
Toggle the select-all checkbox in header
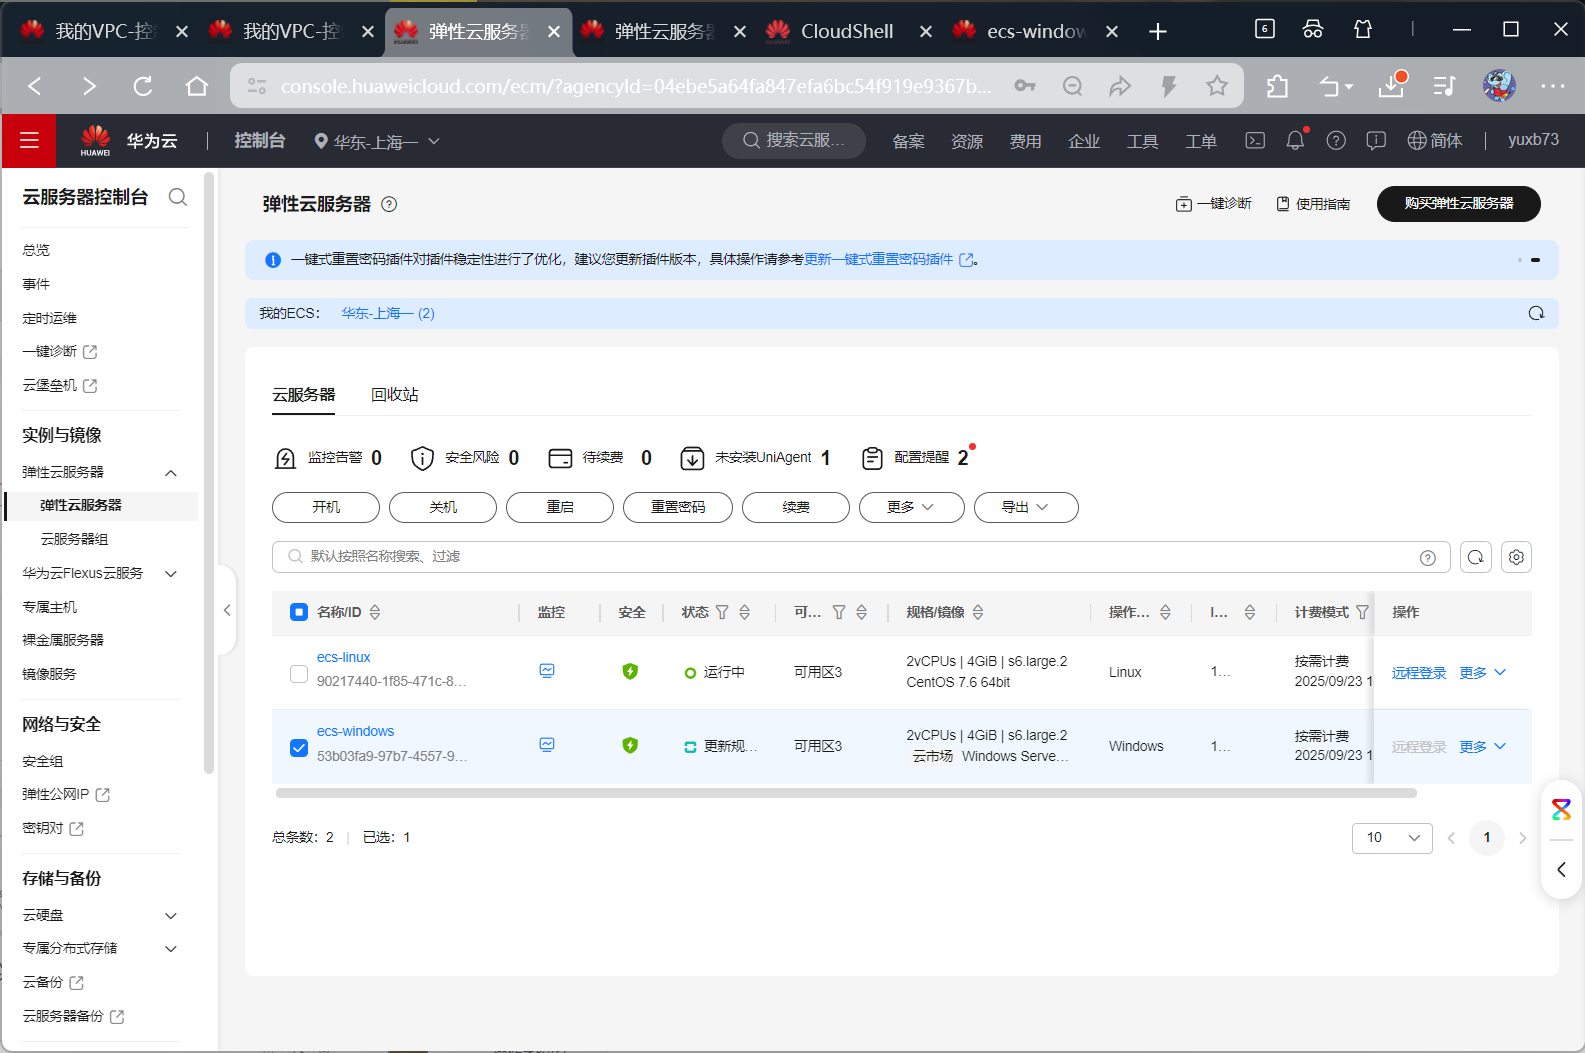[x=299, y=612]
